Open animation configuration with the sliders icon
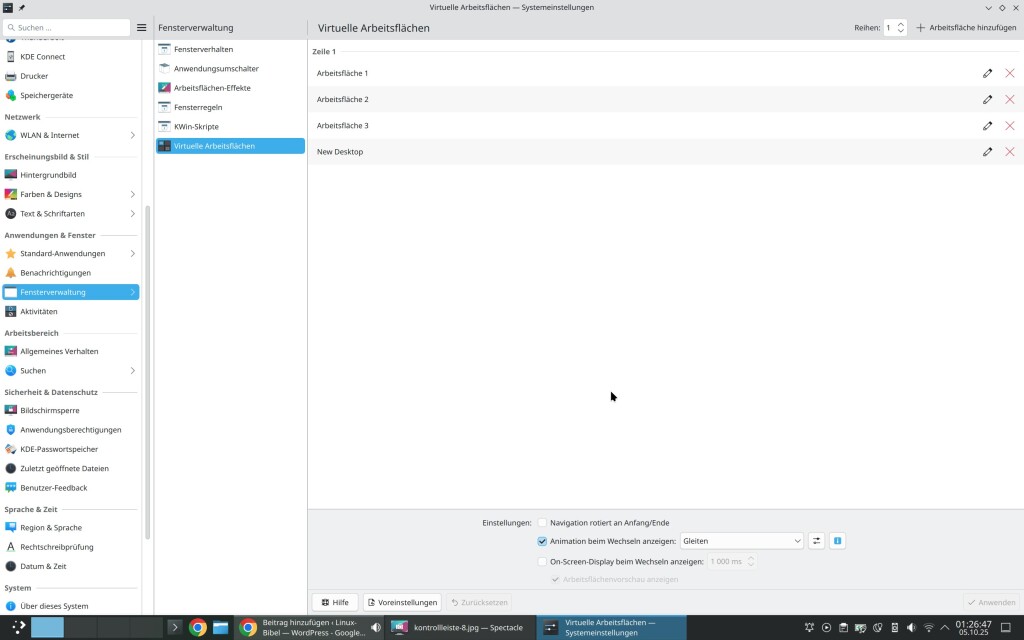The height and width of the screenshot is (640, 1024). (817, 541)
